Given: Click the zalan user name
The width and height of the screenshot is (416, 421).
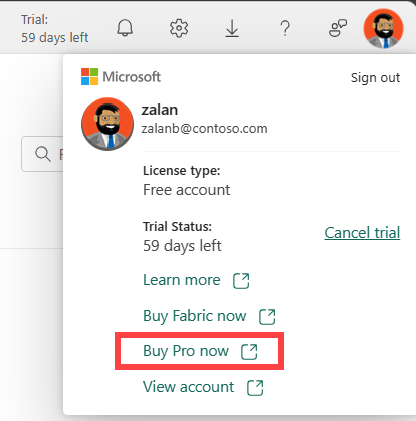Looking at the screenshot, I should 160,110.
